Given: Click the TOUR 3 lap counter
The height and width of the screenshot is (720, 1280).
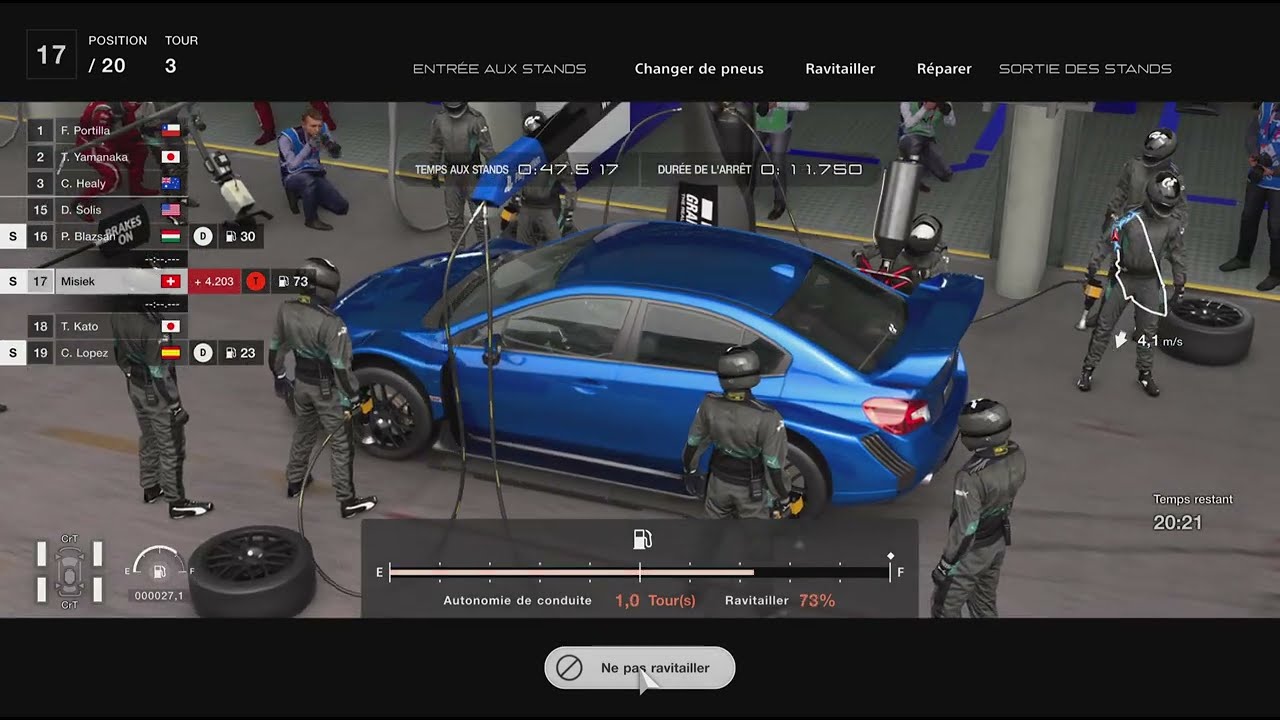Looking at the screenshot, I should coord(181,54).
